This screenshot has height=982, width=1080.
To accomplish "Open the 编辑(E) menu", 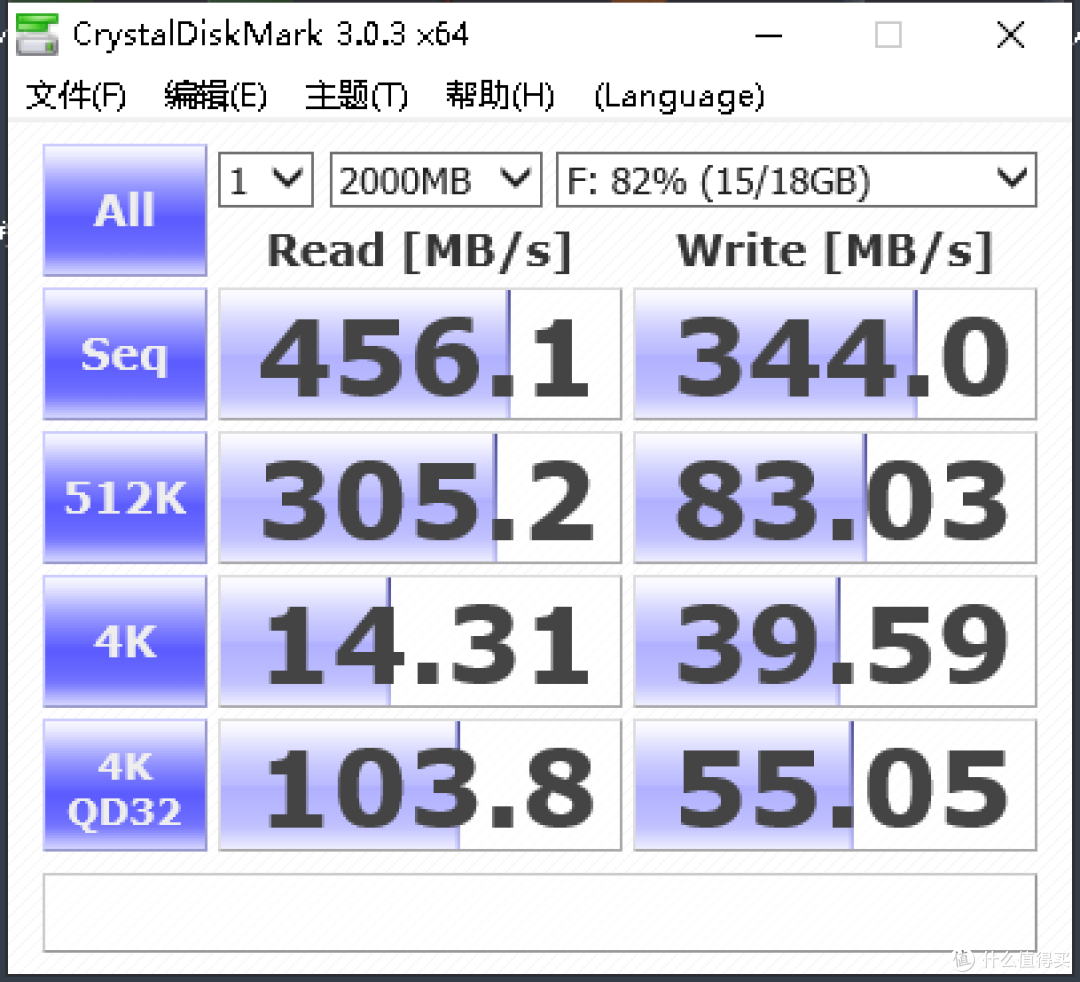I will click(x=215, y=96).
